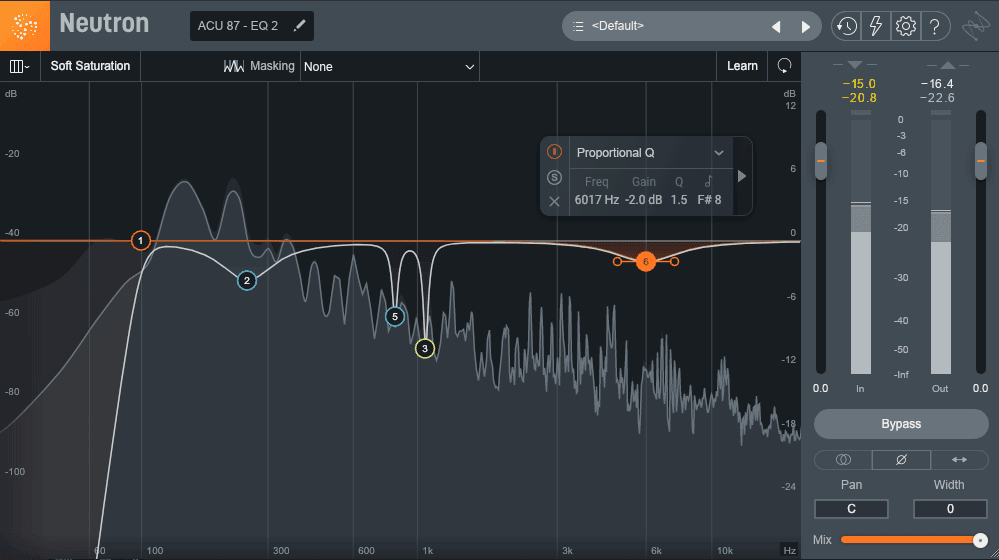This screenshot has width=999, height=560.
Task: Toggle the band power button
Action: click(554, 152)
